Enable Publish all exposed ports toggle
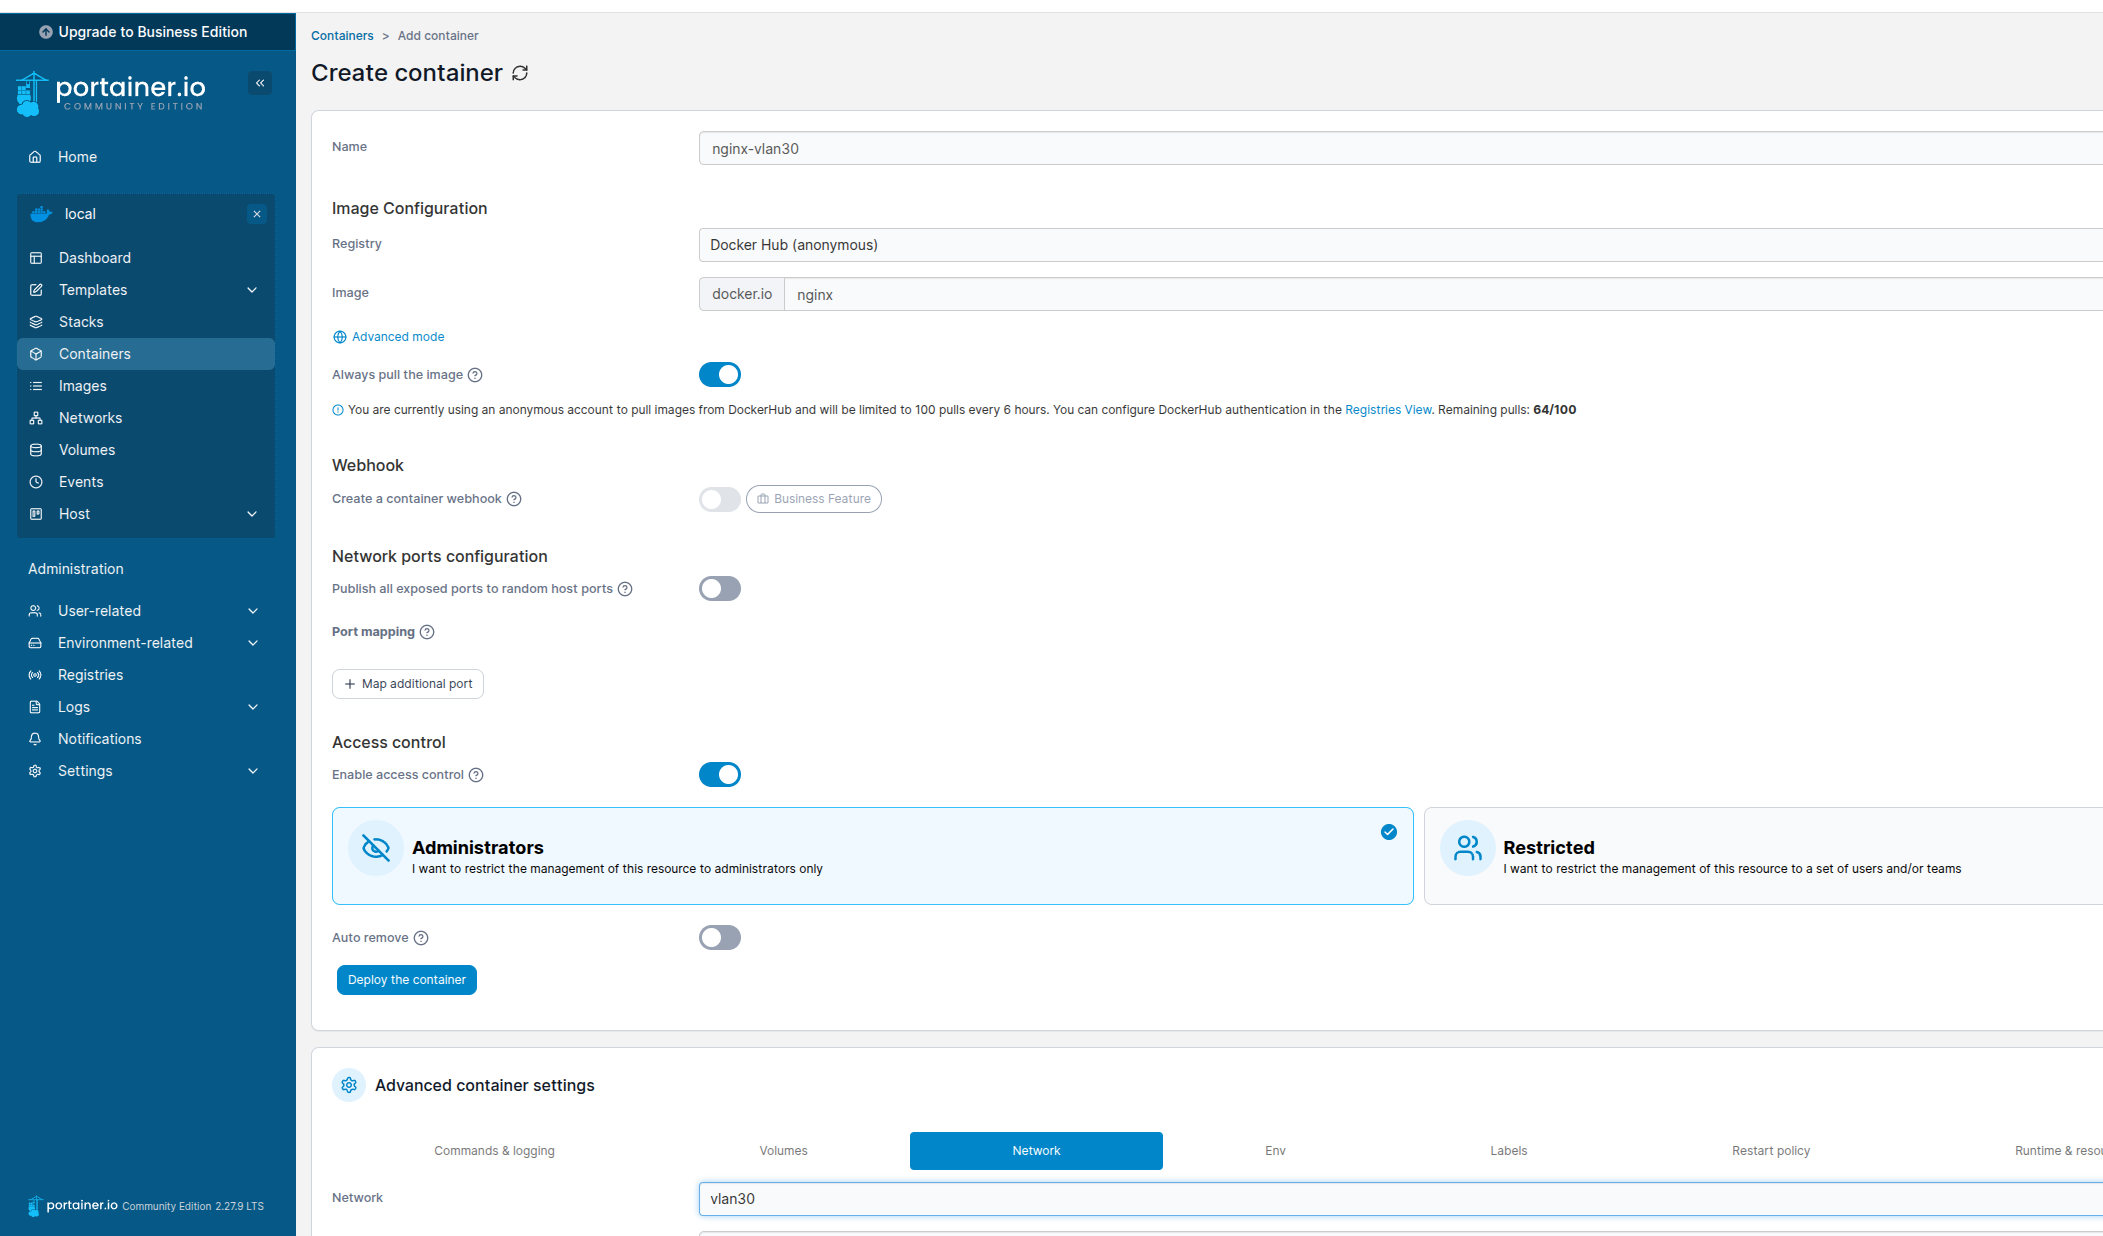 click(720, 588)
